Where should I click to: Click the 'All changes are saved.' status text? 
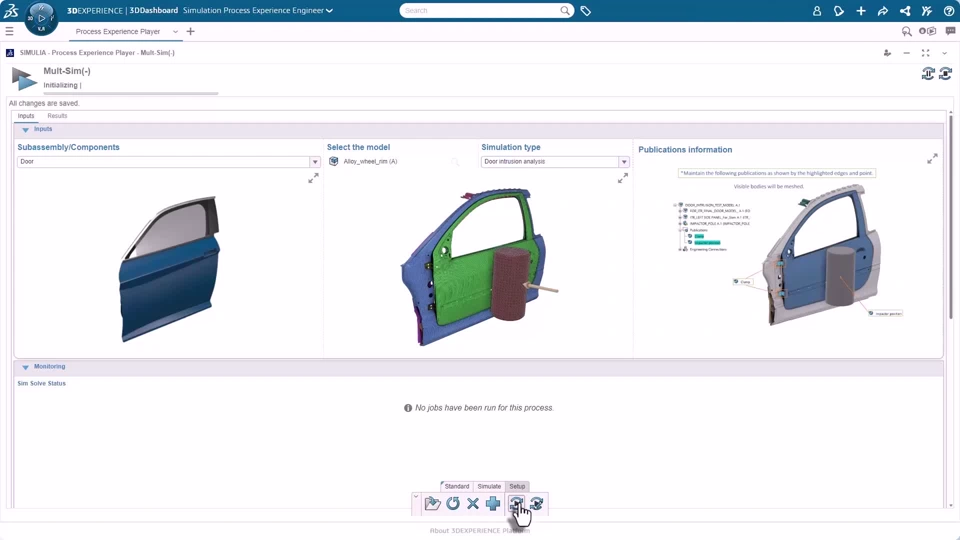pyautogui.click(x=44, y=103)
